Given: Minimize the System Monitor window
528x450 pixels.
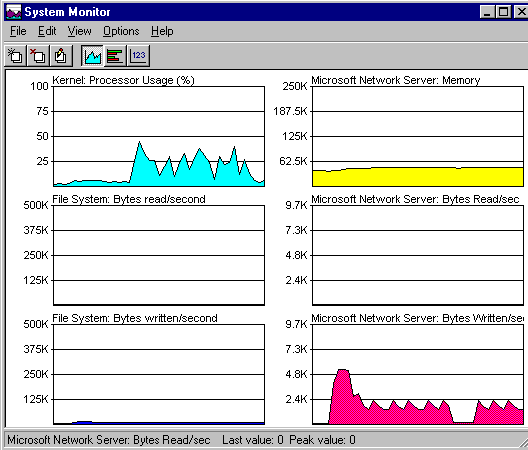Looking at the screenshot, I should pyautogui.click(x=487, y=12).
